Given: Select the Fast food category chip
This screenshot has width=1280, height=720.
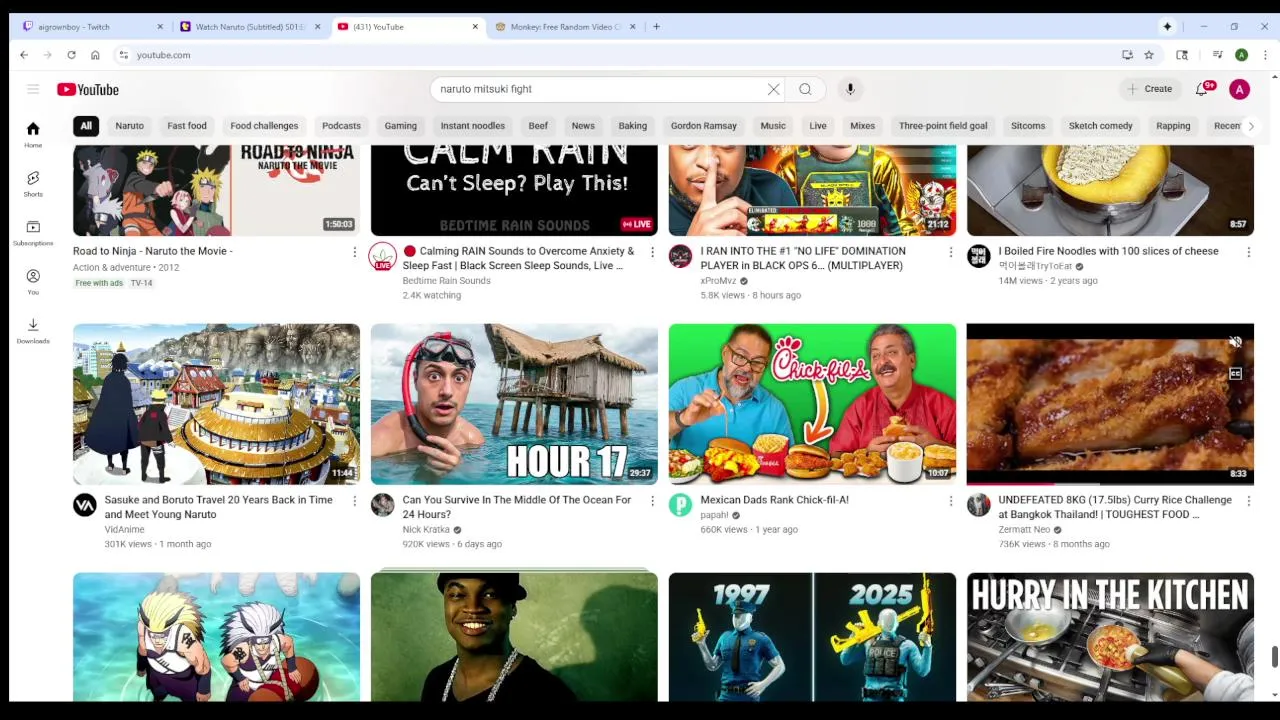Looking at the screenshot, I should point(187,126).
